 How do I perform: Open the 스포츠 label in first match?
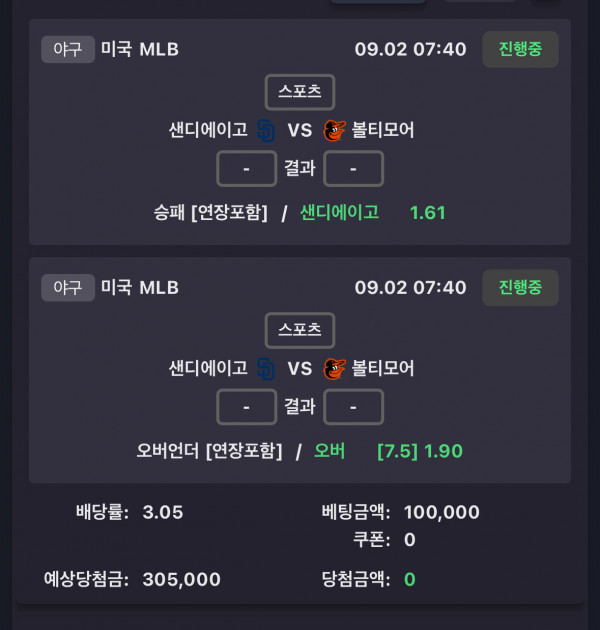[x=300, y=92]
